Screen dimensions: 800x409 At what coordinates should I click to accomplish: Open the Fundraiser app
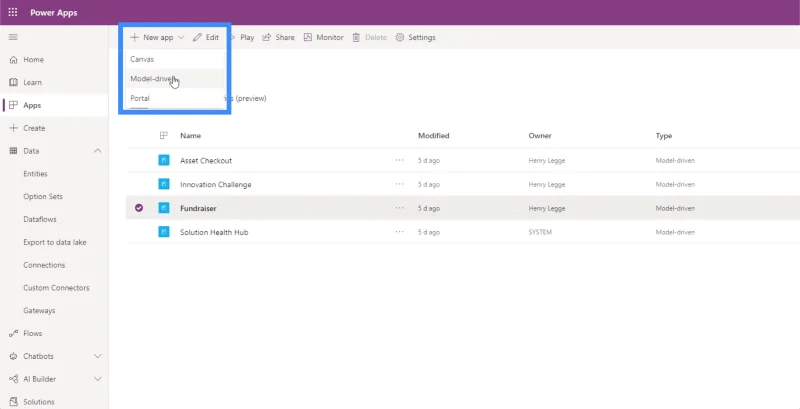[198, 209]
